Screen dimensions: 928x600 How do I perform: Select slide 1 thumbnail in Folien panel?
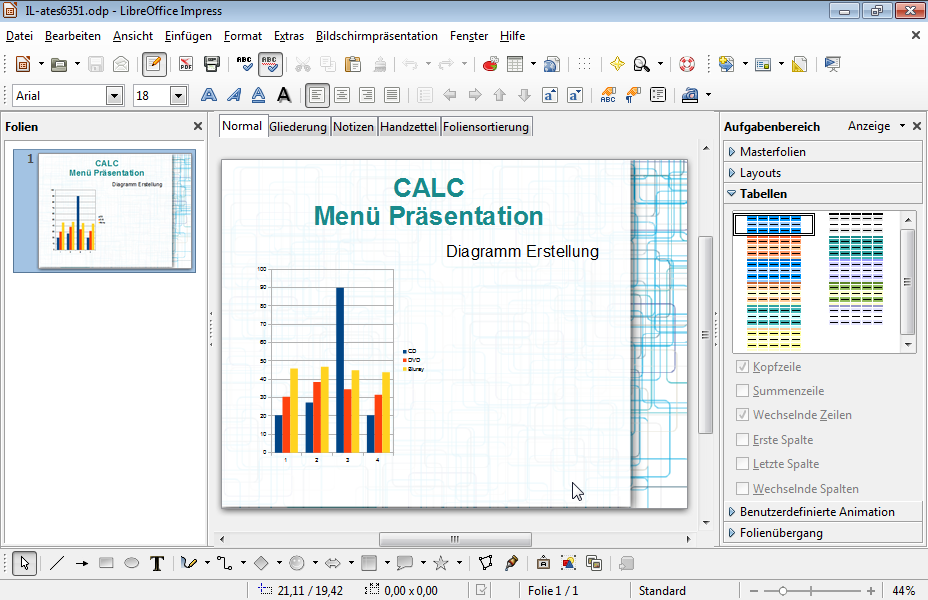(x=105, y=211)
